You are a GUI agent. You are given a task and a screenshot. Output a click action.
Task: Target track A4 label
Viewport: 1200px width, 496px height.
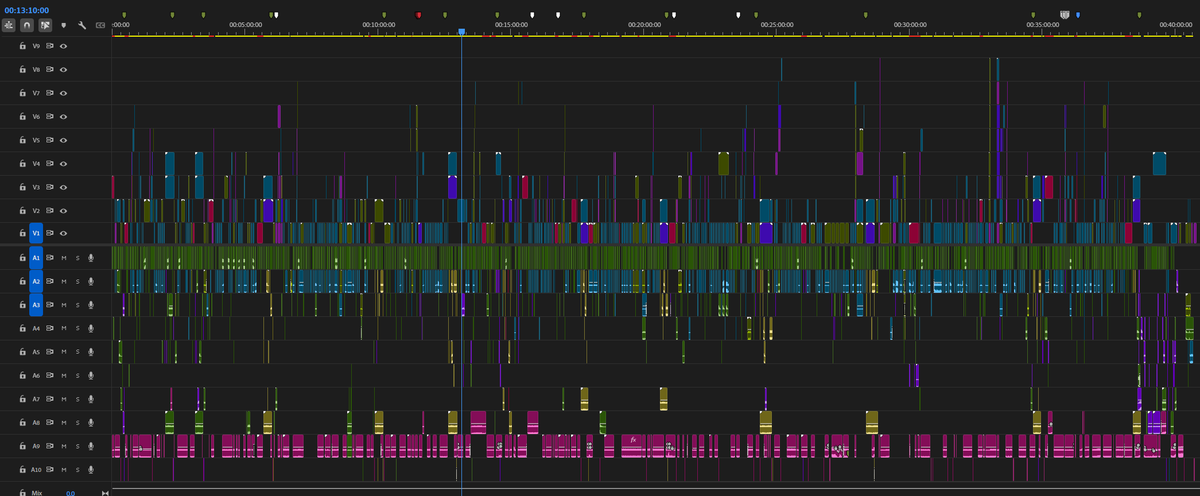(36, 328)
